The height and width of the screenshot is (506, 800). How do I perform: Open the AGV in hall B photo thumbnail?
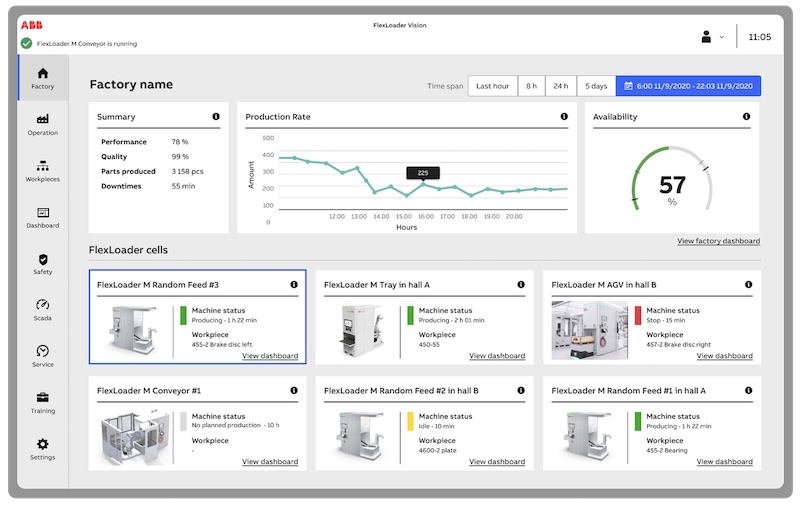(589, 330)
